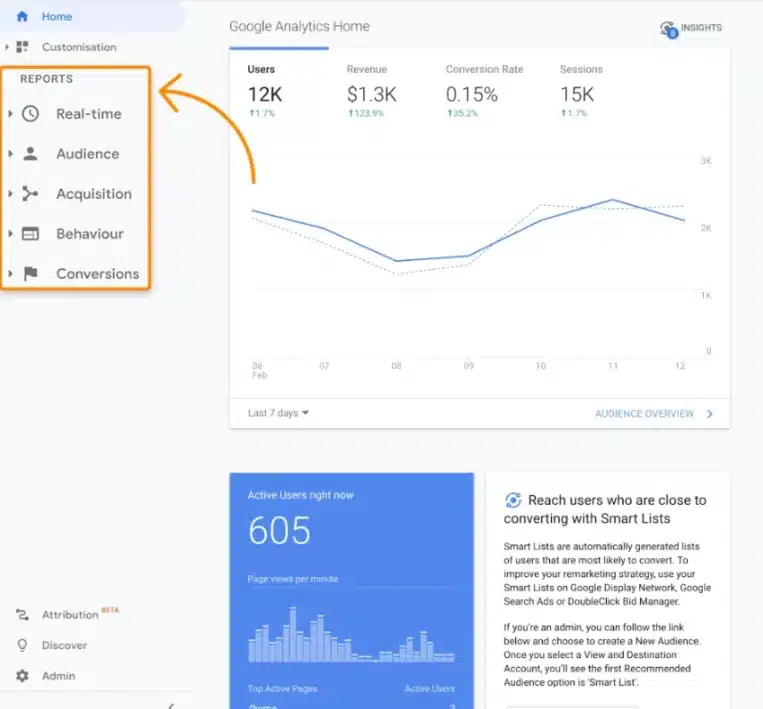The height and width of the screenshot is (709, 763).
Task: Click the Discover lightbulb icon
Action: [22, 645]
